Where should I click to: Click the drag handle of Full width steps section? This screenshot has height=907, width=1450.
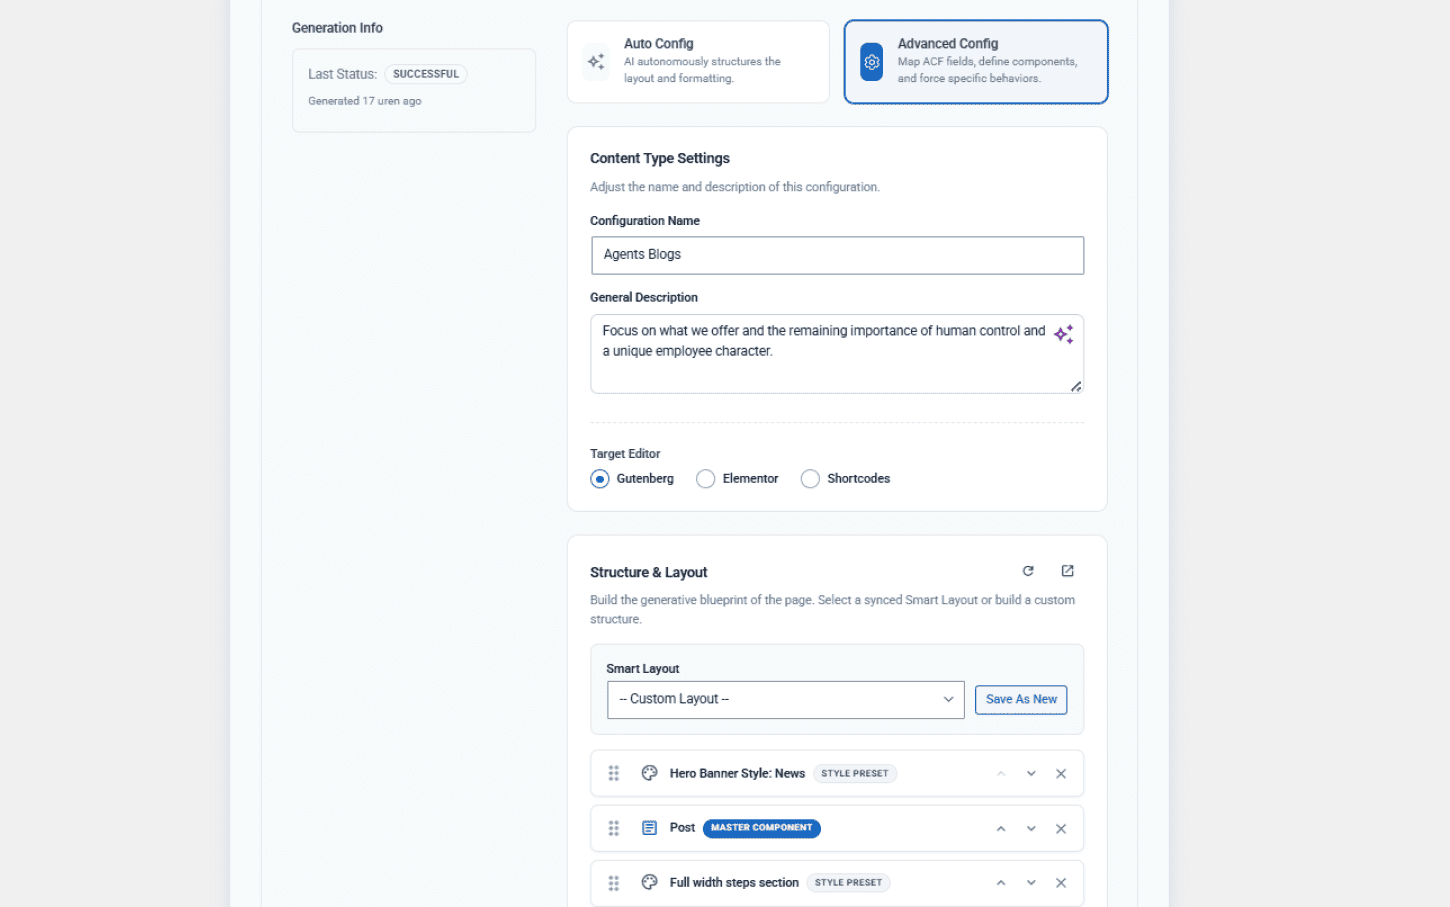tap(614, 883)
